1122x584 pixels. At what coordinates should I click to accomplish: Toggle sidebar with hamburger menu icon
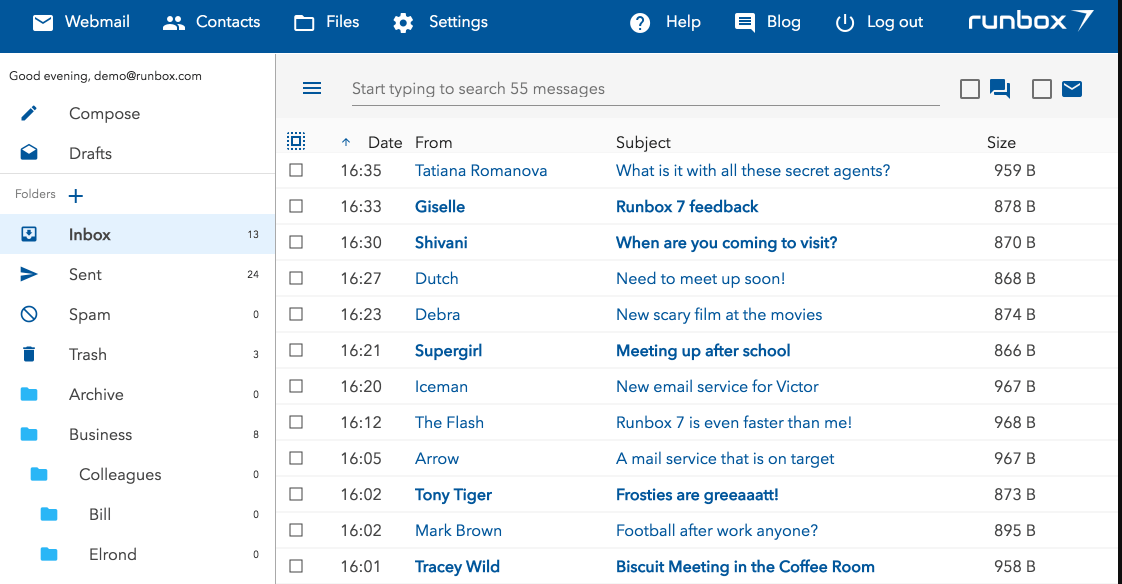click(312, 88)
